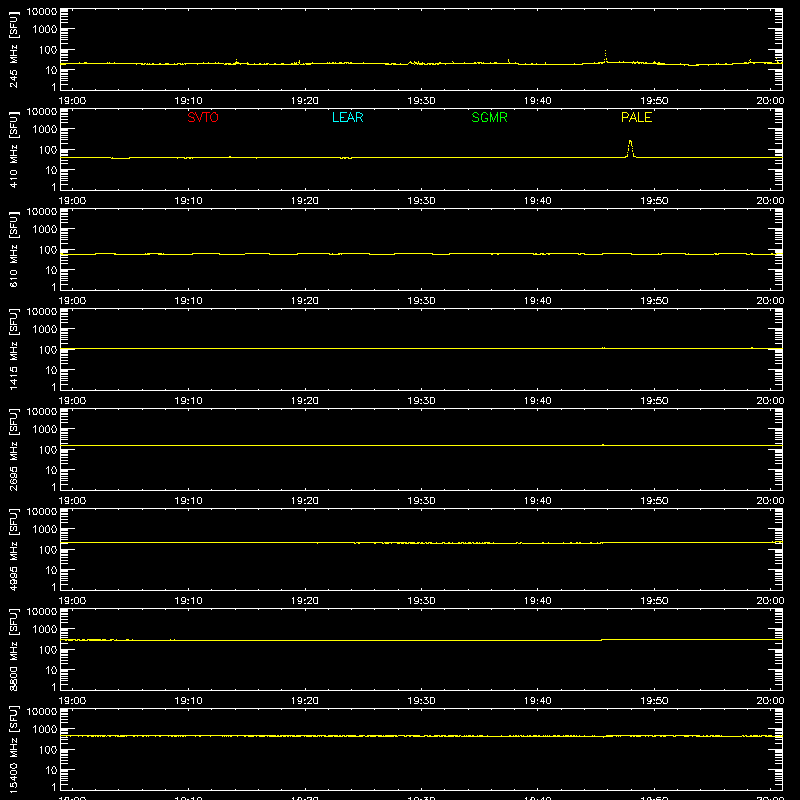Click the 410 MHz [SFU] axis title

point(13,149)
